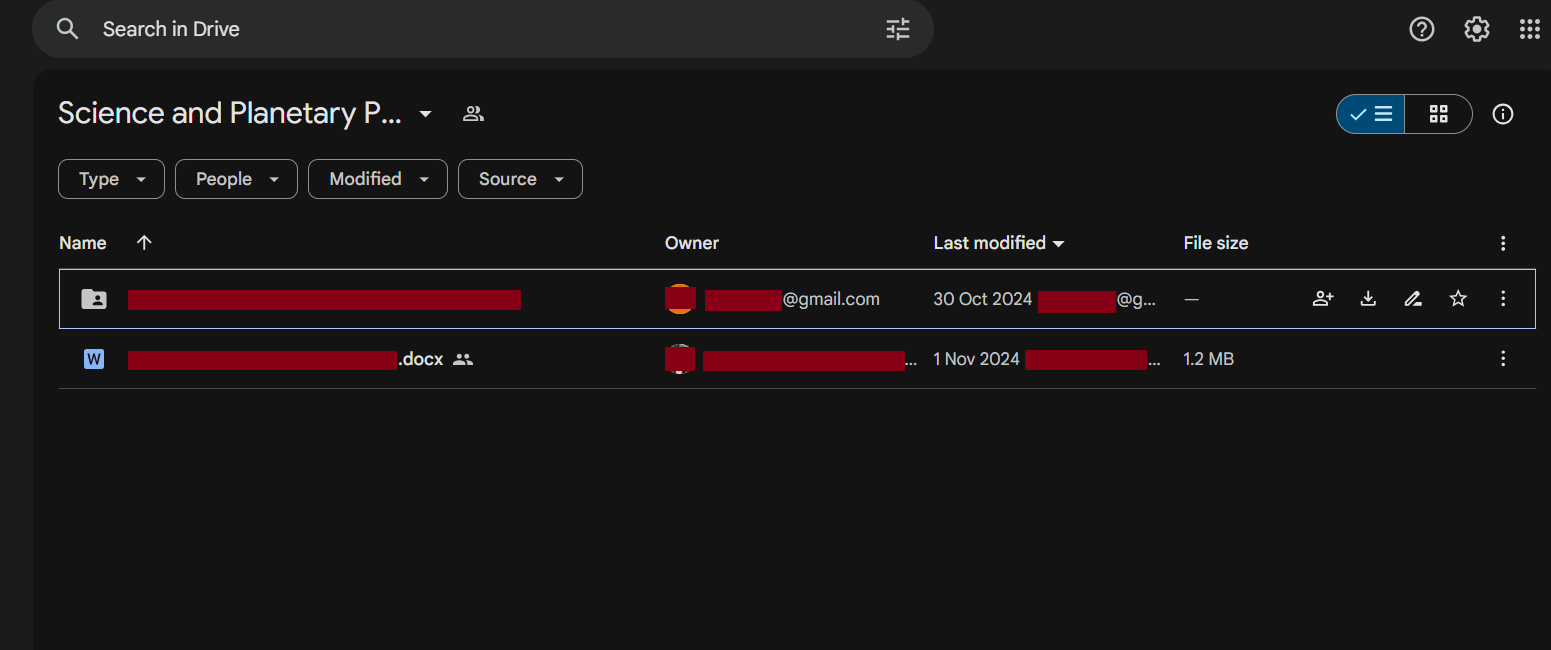Image resolution: width=1551 pixels, height=650 pixels.
Task: Open the Google apps grid
Action: pos(1529,29)
